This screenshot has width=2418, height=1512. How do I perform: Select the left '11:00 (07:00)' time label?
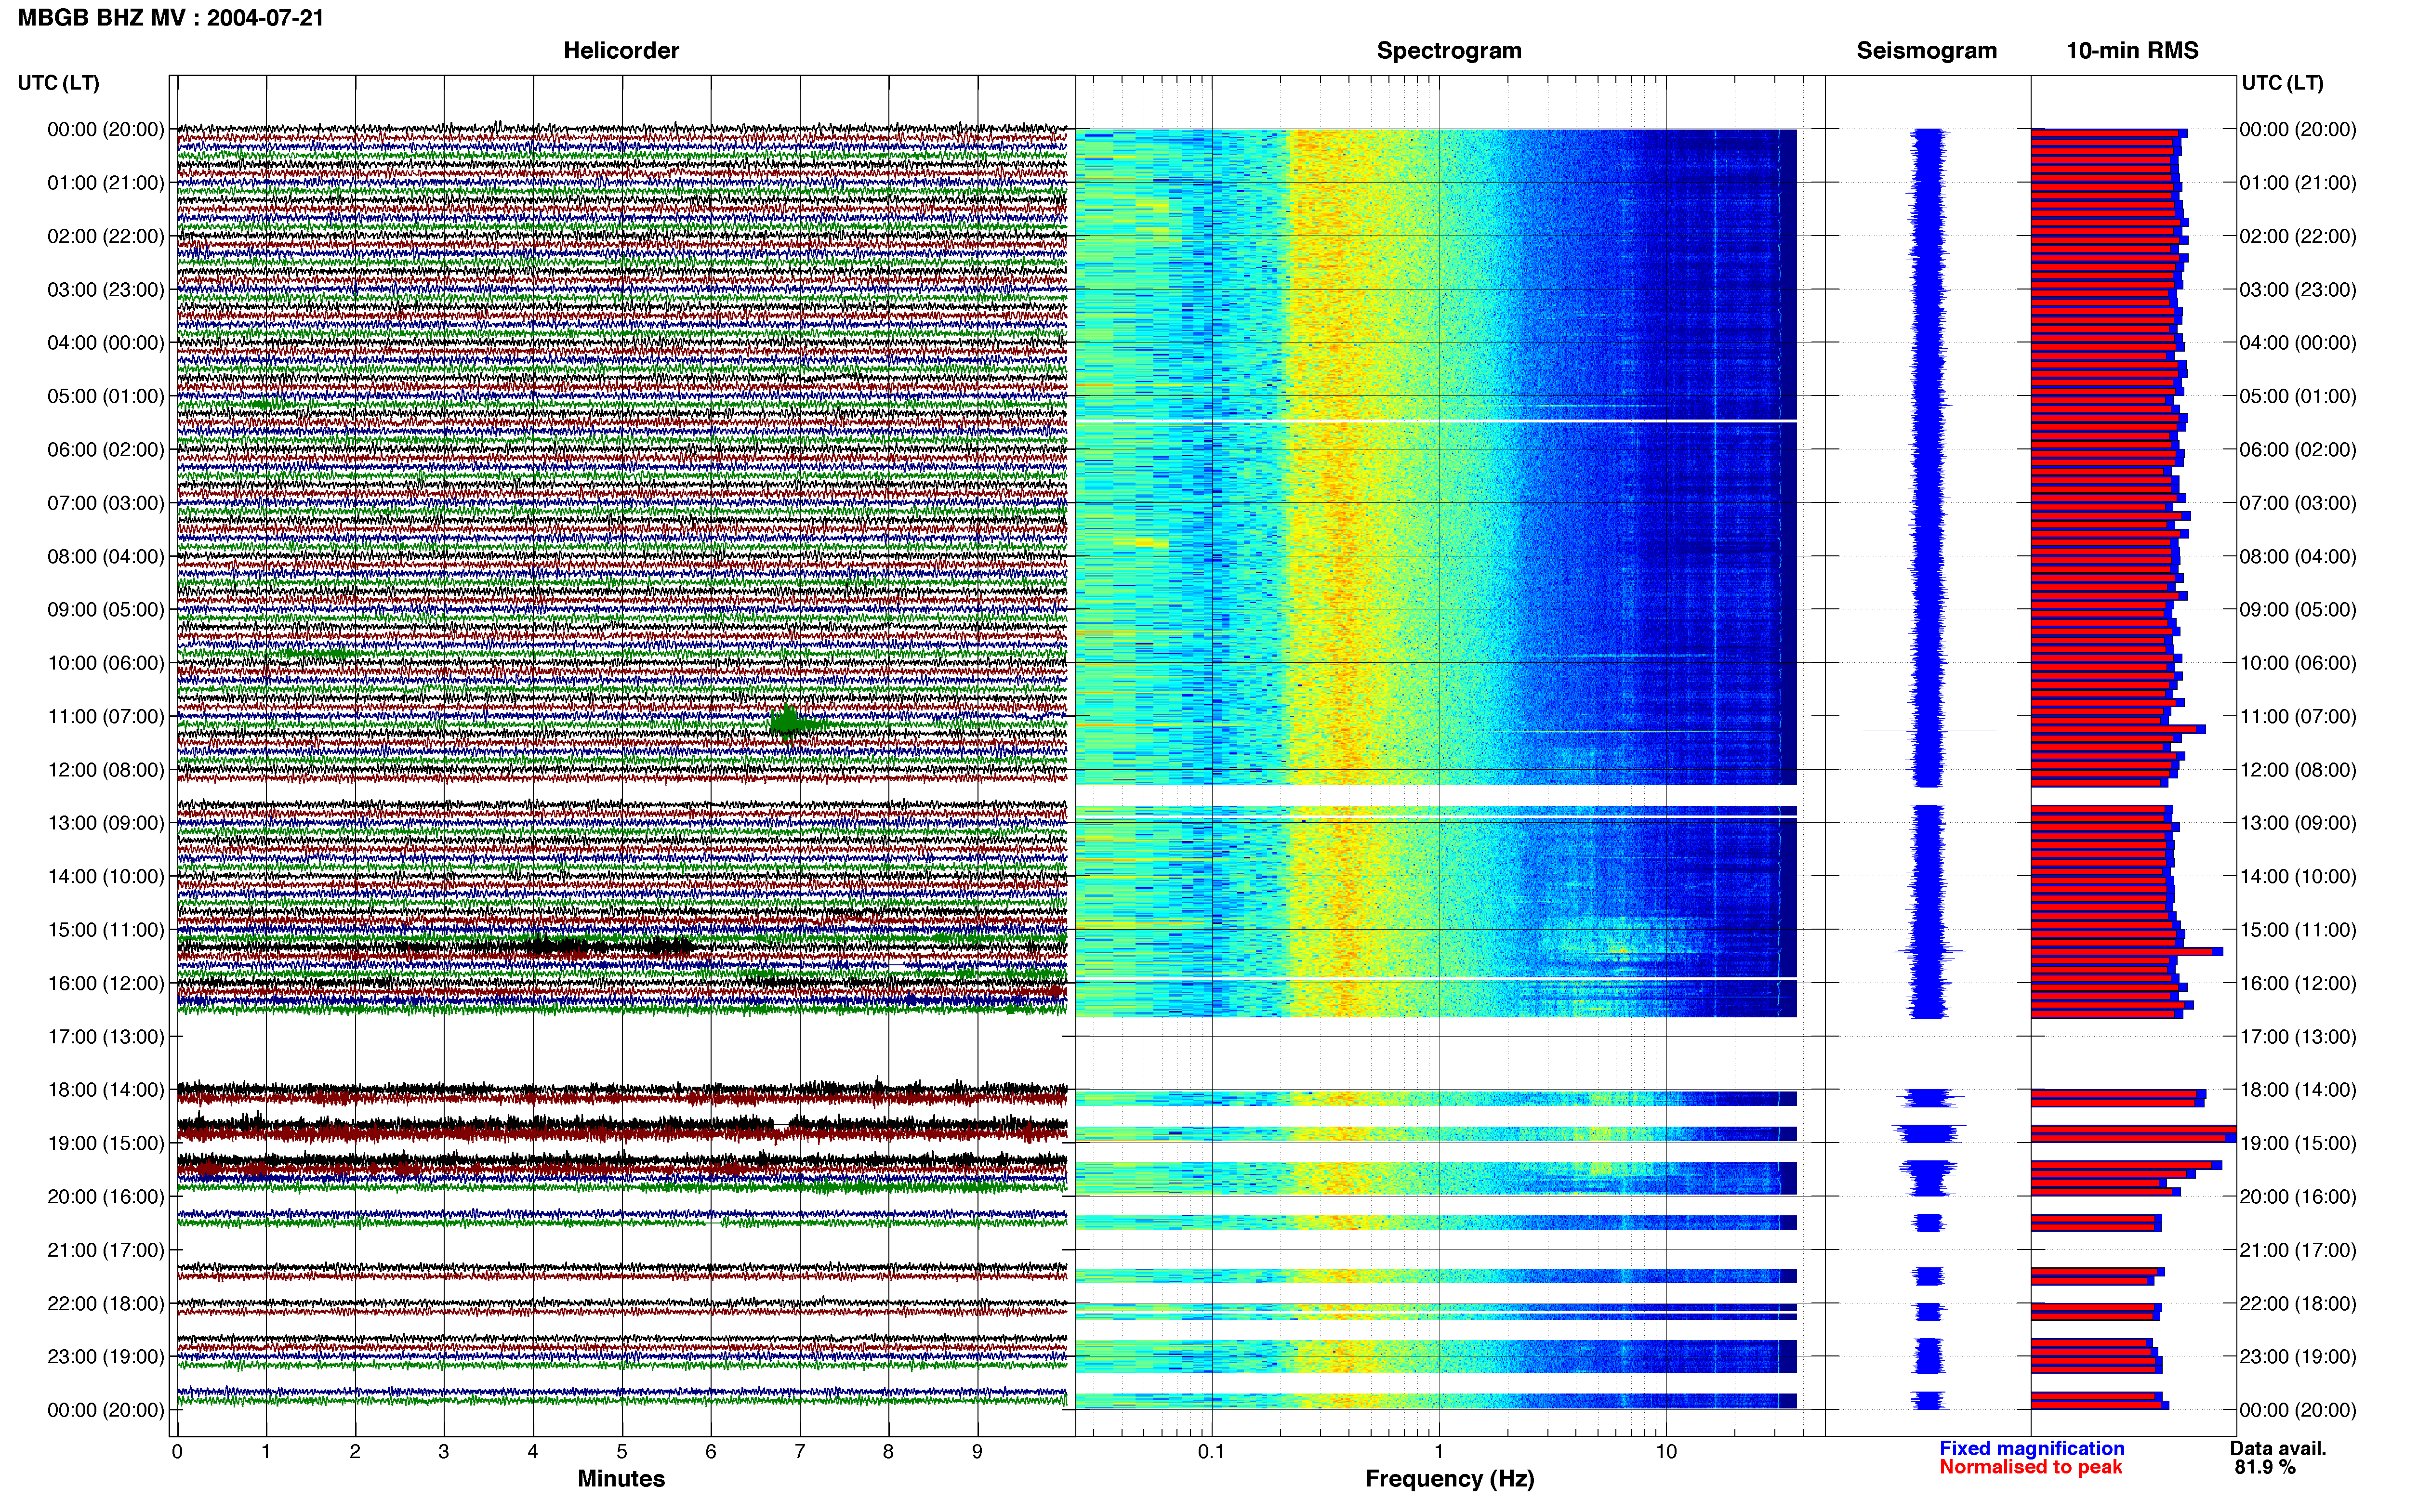[106, 716]
